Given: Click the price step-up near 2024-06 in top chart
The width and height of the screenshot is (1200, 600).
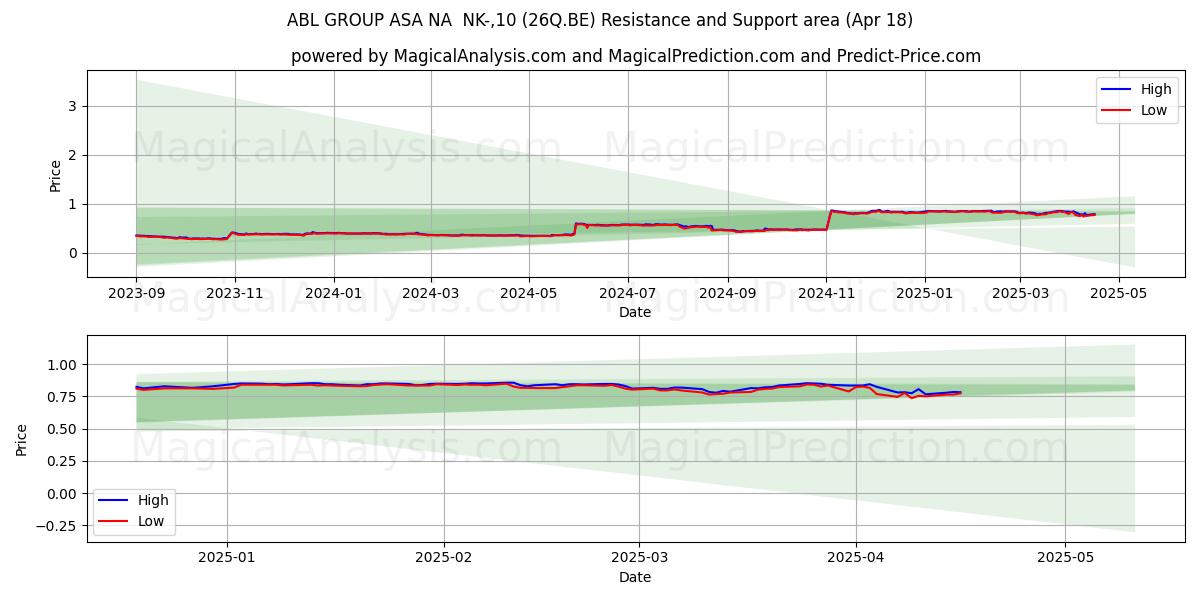Looking at the screenshot, I should (x=575, y=229).
